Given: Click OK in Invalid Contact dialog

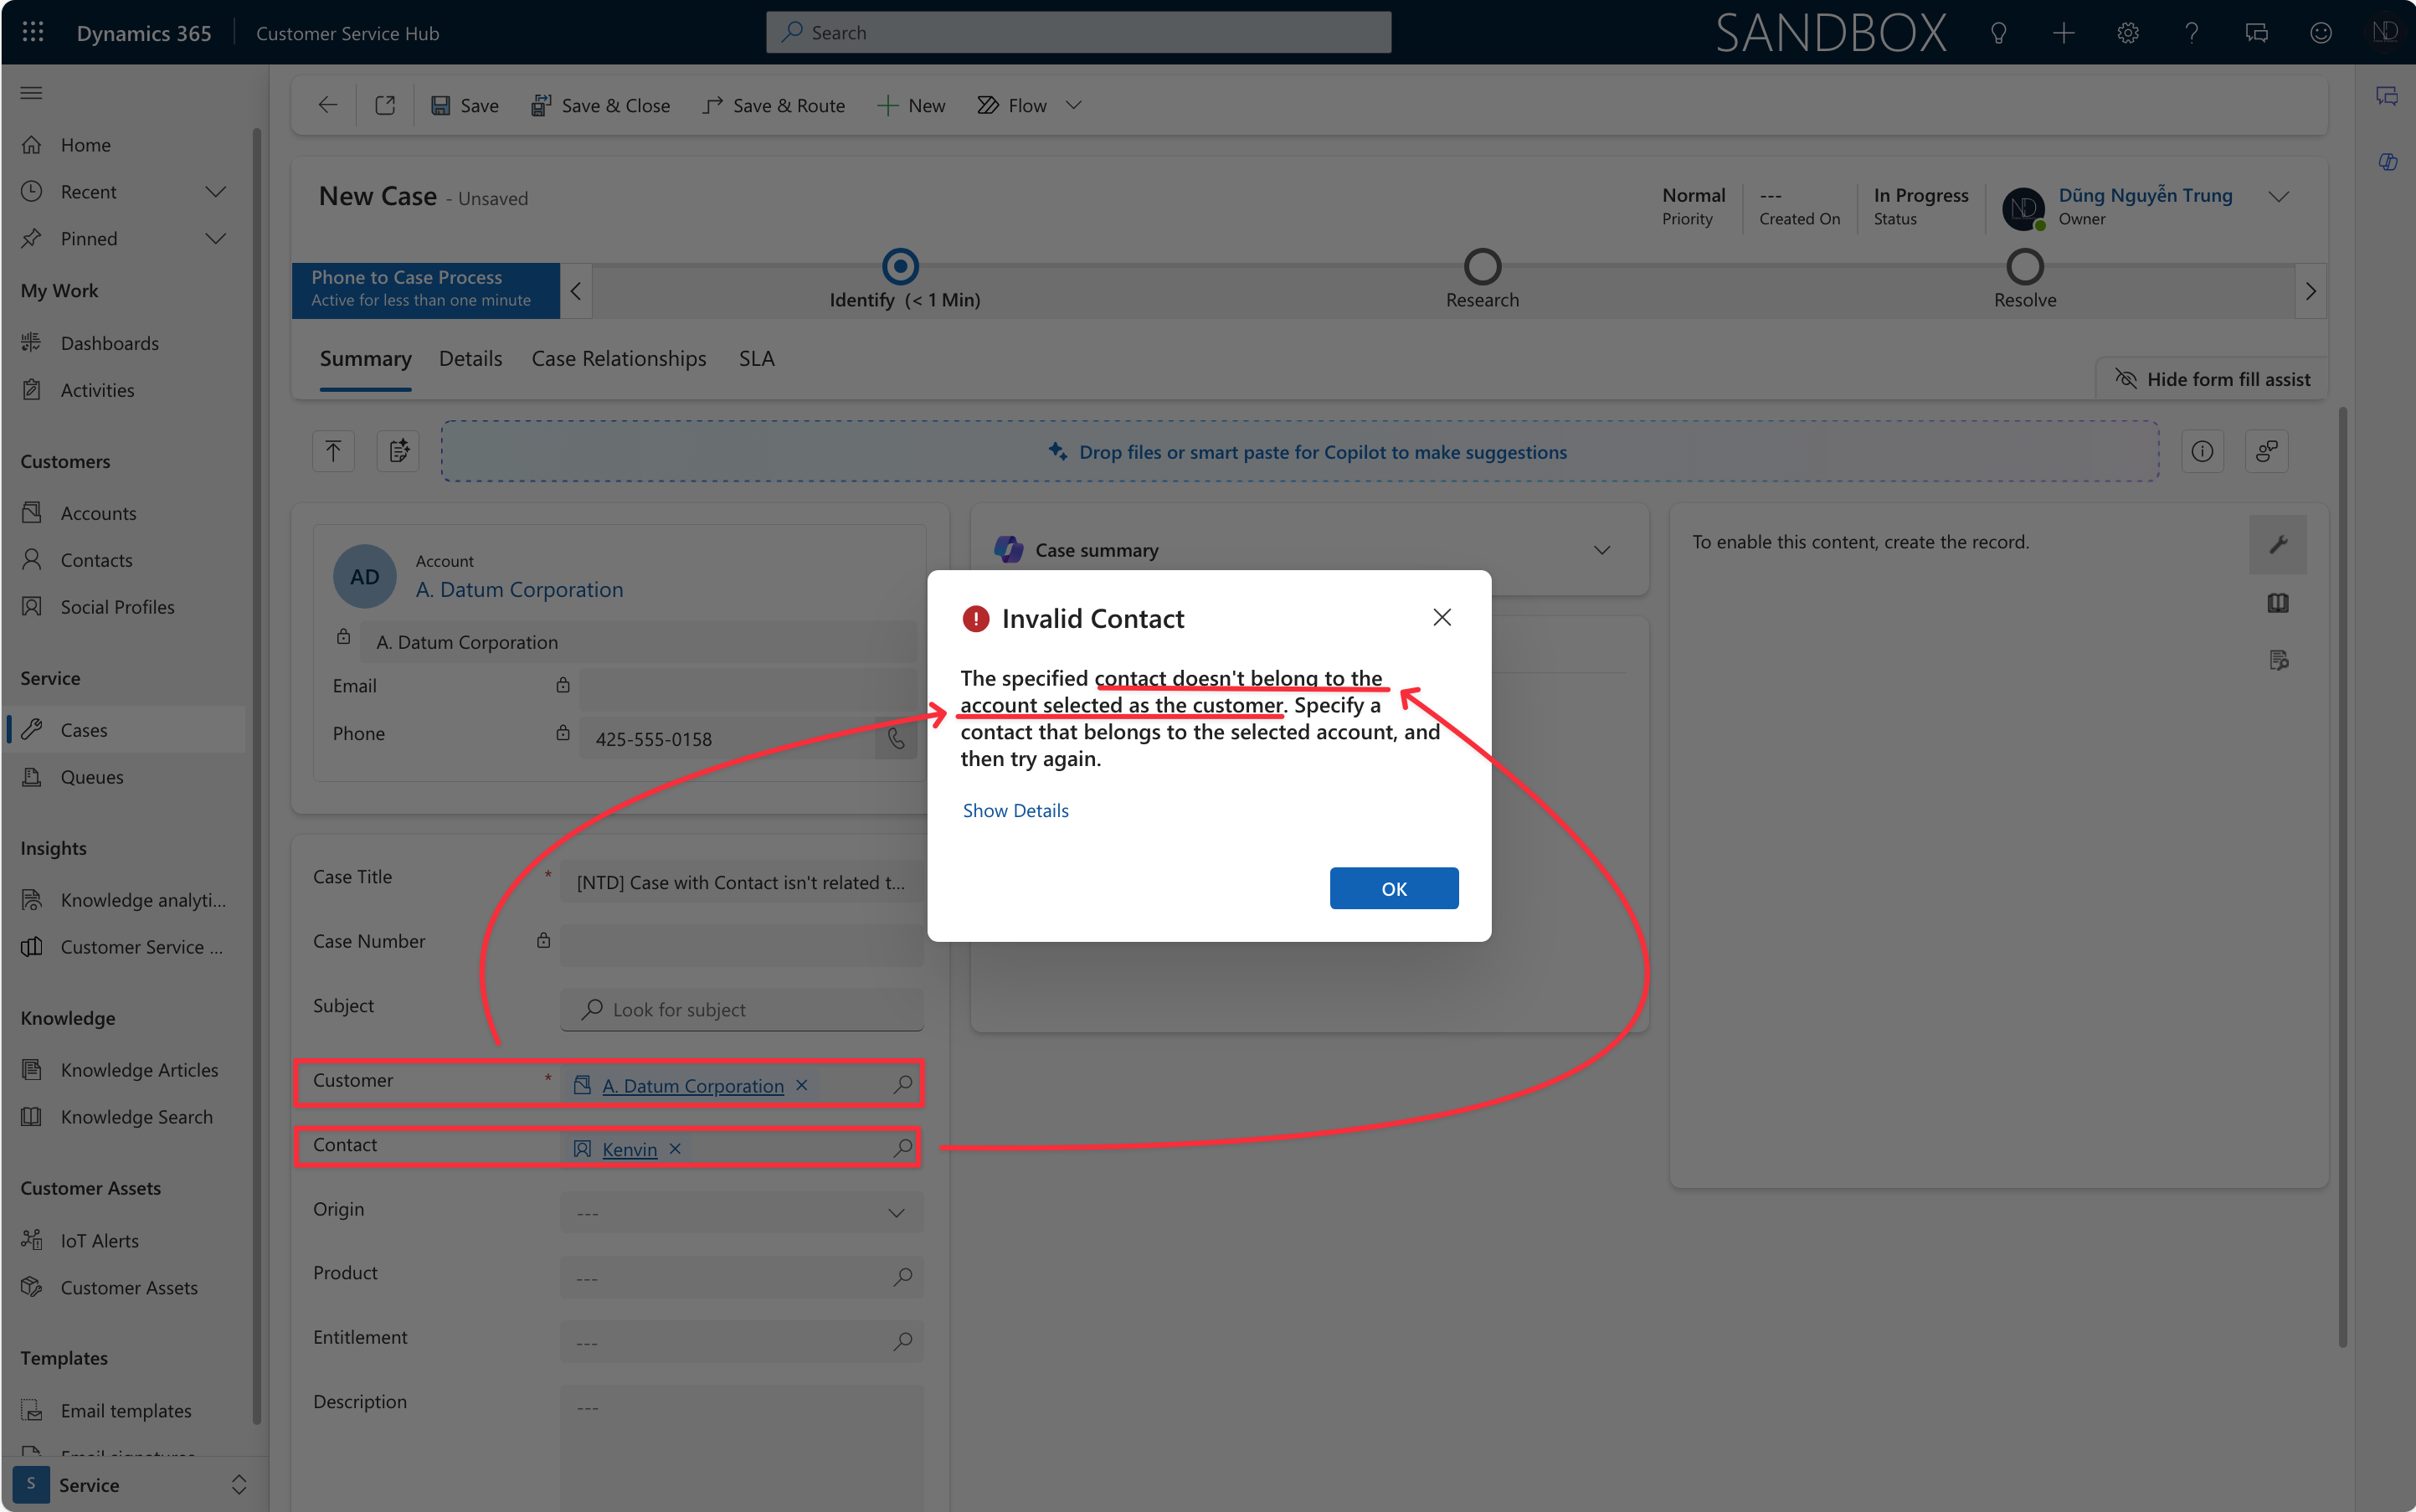Looking at the screenshot, I should 1393,888.
